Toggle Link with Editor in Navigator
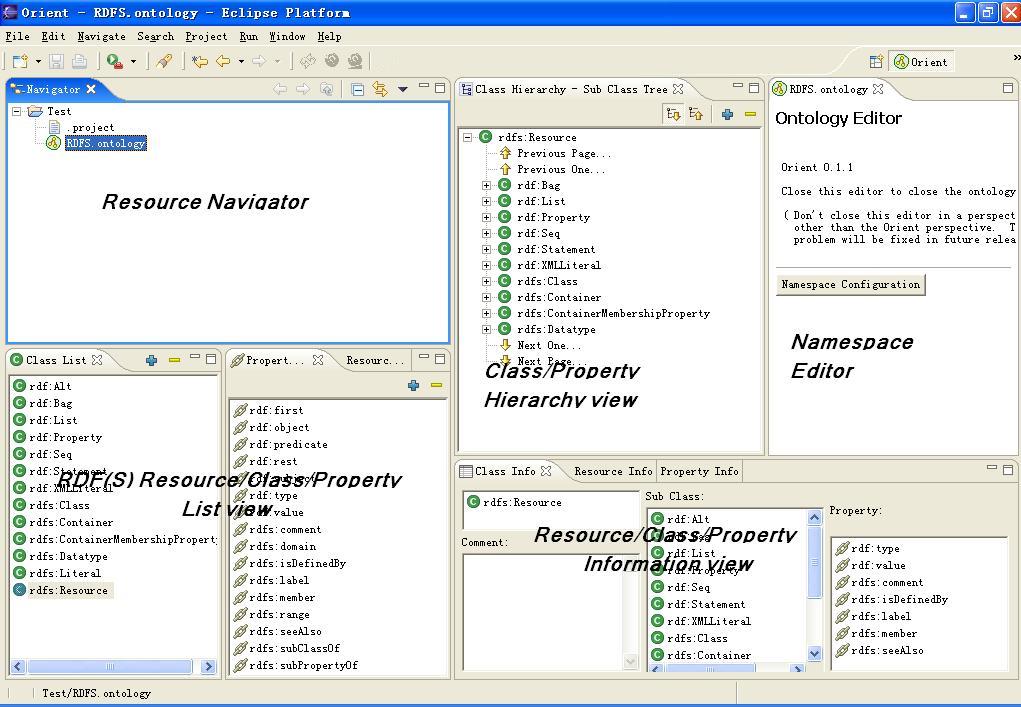Image resolution: width=1021 pixels, height=707 pixels. pos(380,89)
